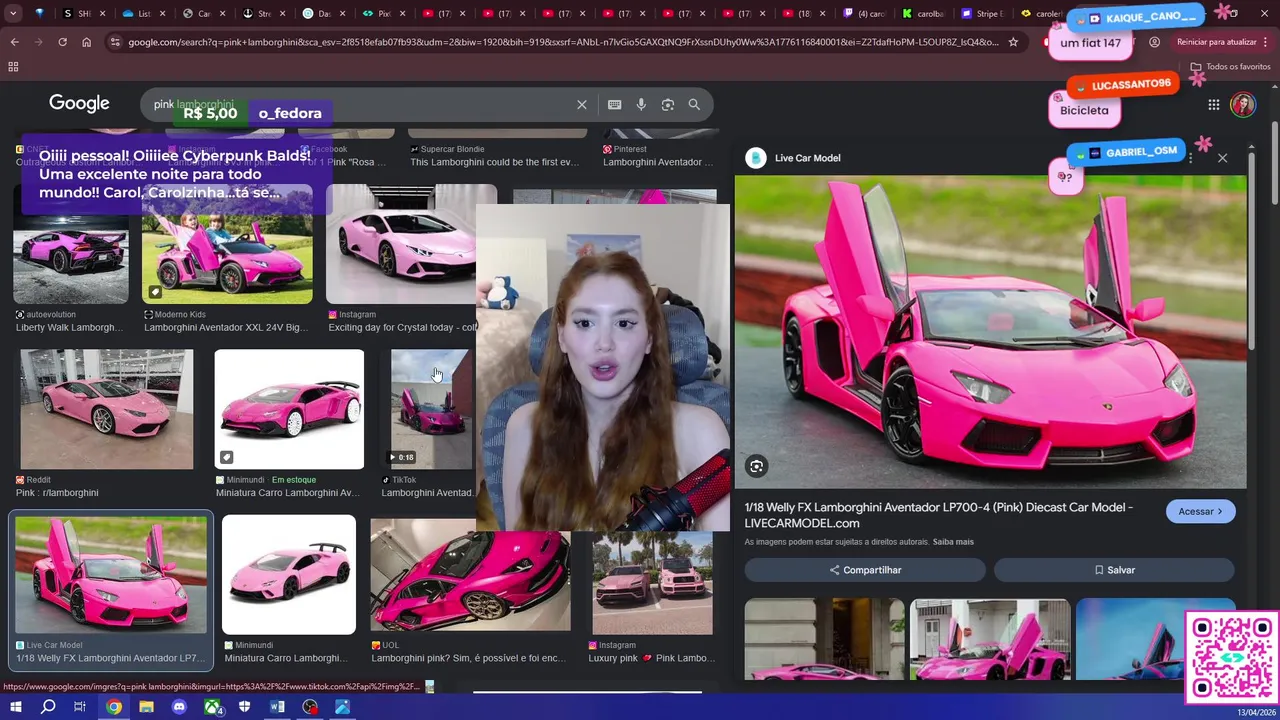Open the Photos app on taskbar
This screenshot has width=1280, height=720.
click(x=343, y=707)
